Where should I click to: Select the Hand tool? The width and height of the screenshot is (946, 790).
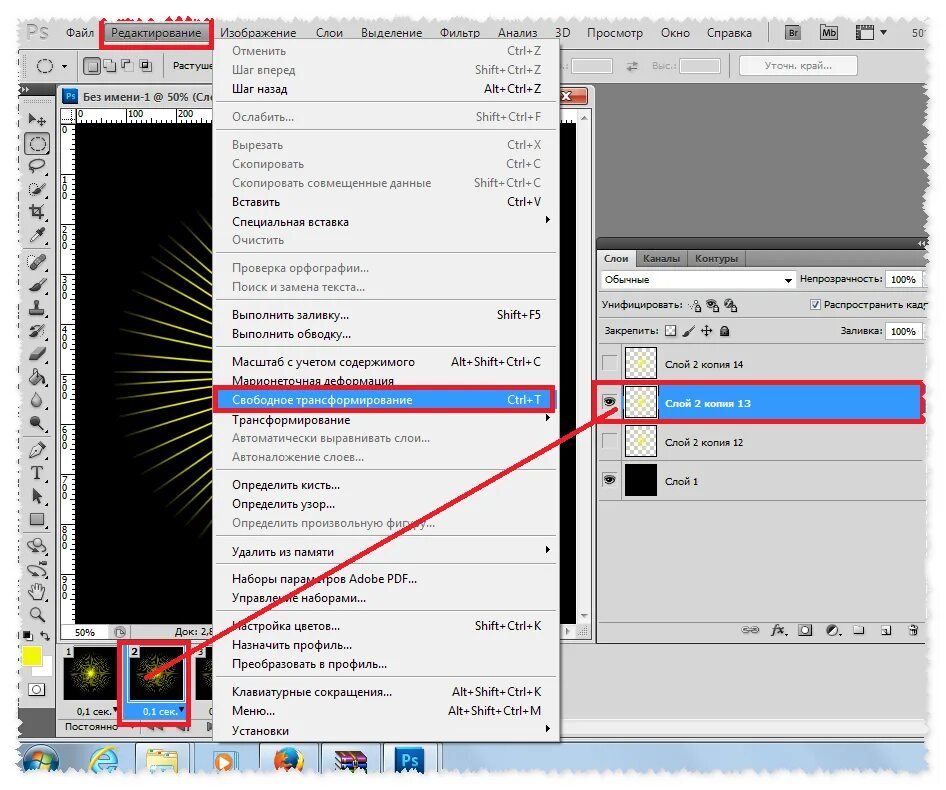[37, 591]
